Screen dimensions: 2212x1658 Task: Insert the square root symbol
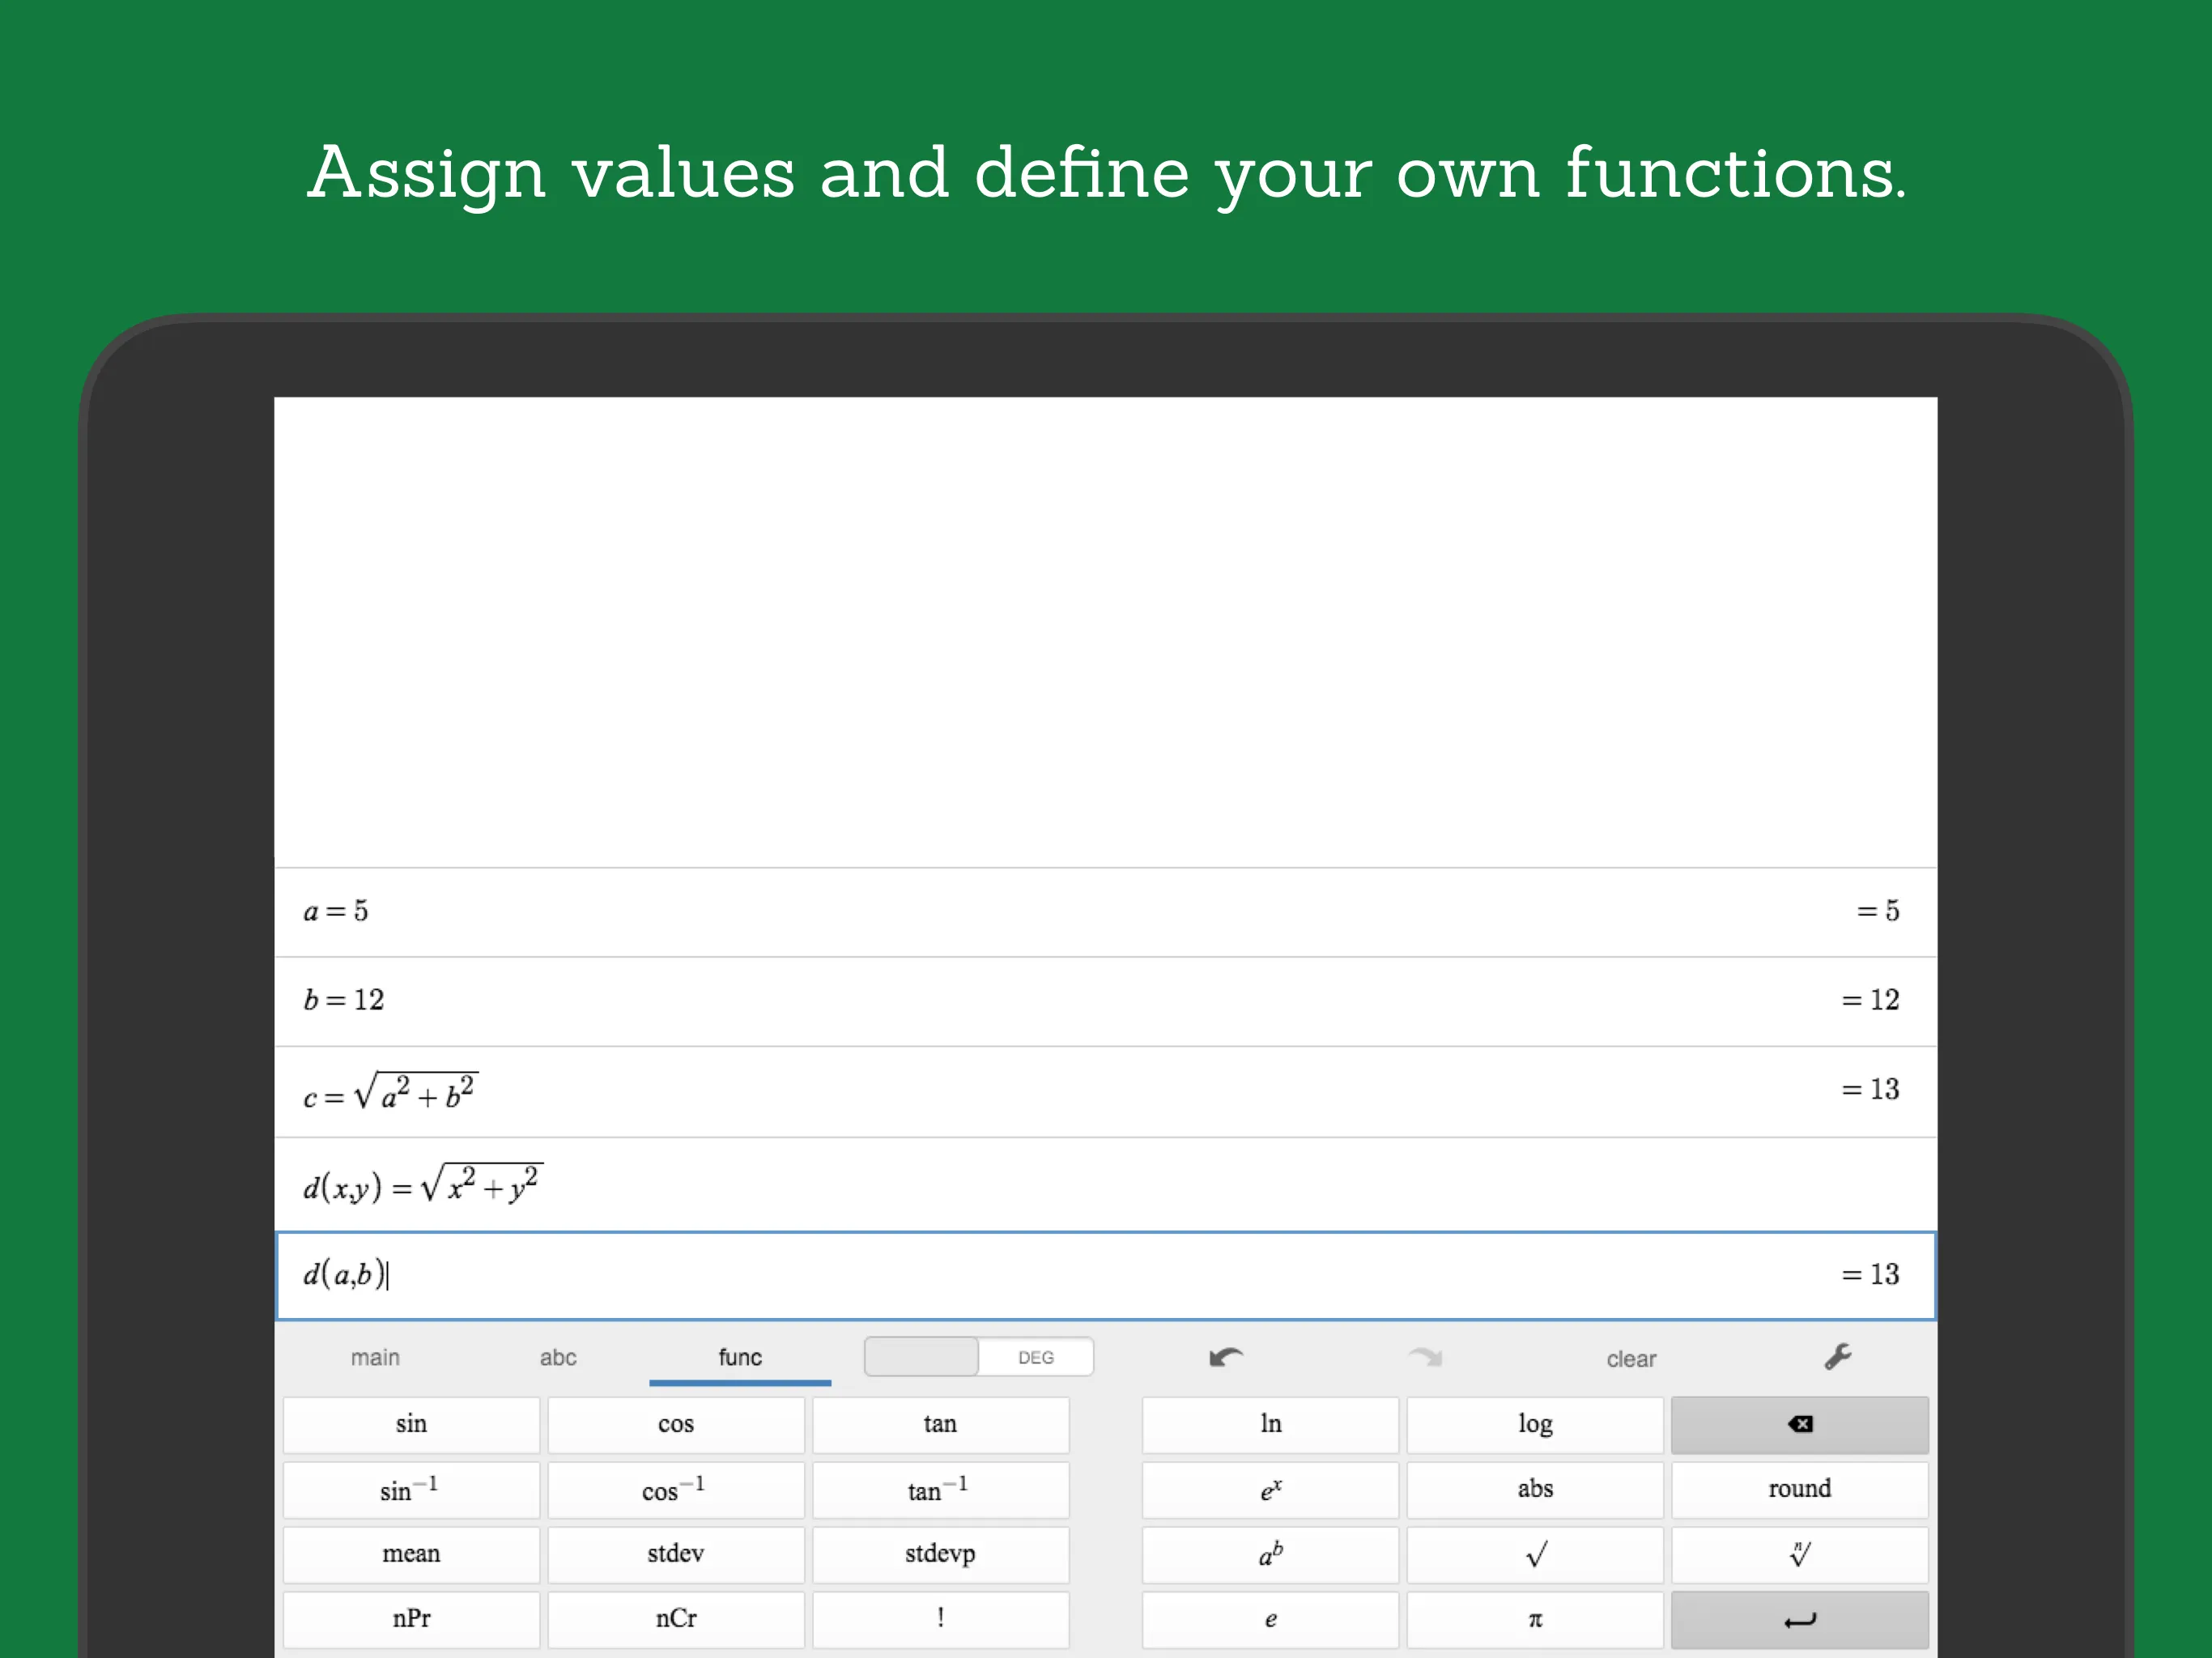click(x=1534, y=1554)
